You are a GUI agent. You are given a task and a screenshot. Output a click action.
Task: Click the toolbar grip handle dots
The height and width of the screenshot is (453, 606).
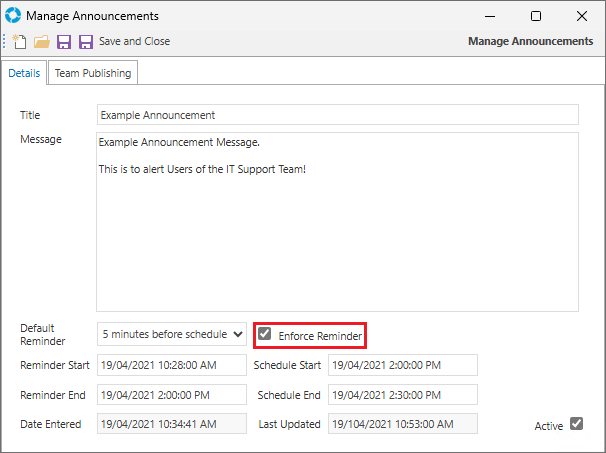tap(4, 41)
